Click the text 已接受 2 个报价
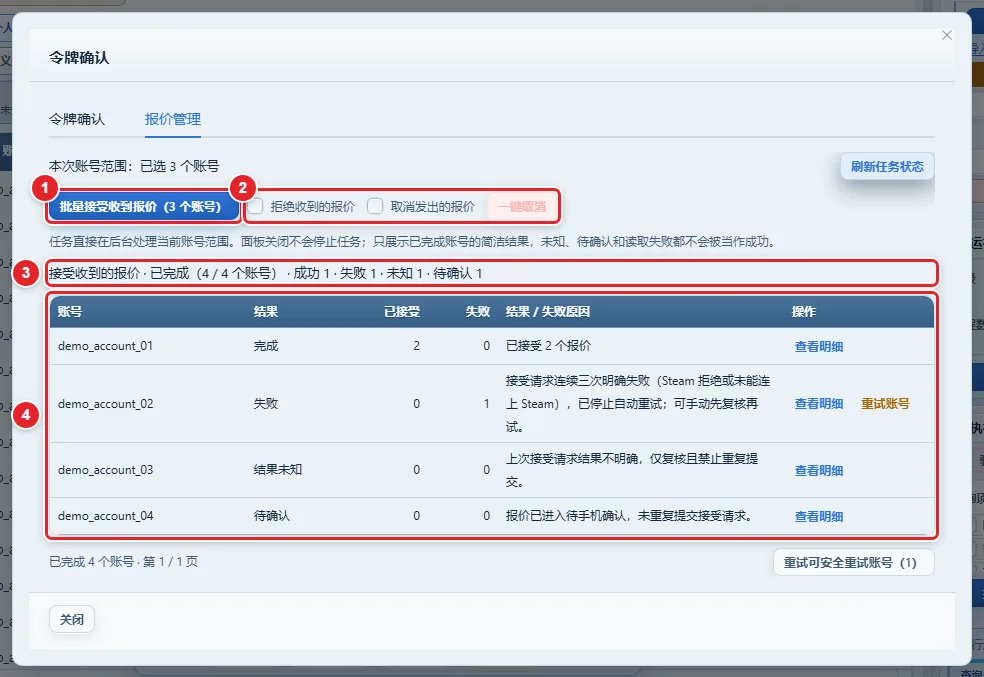The width and height of the screenshot is (984, 677). [x=548, y=346]
